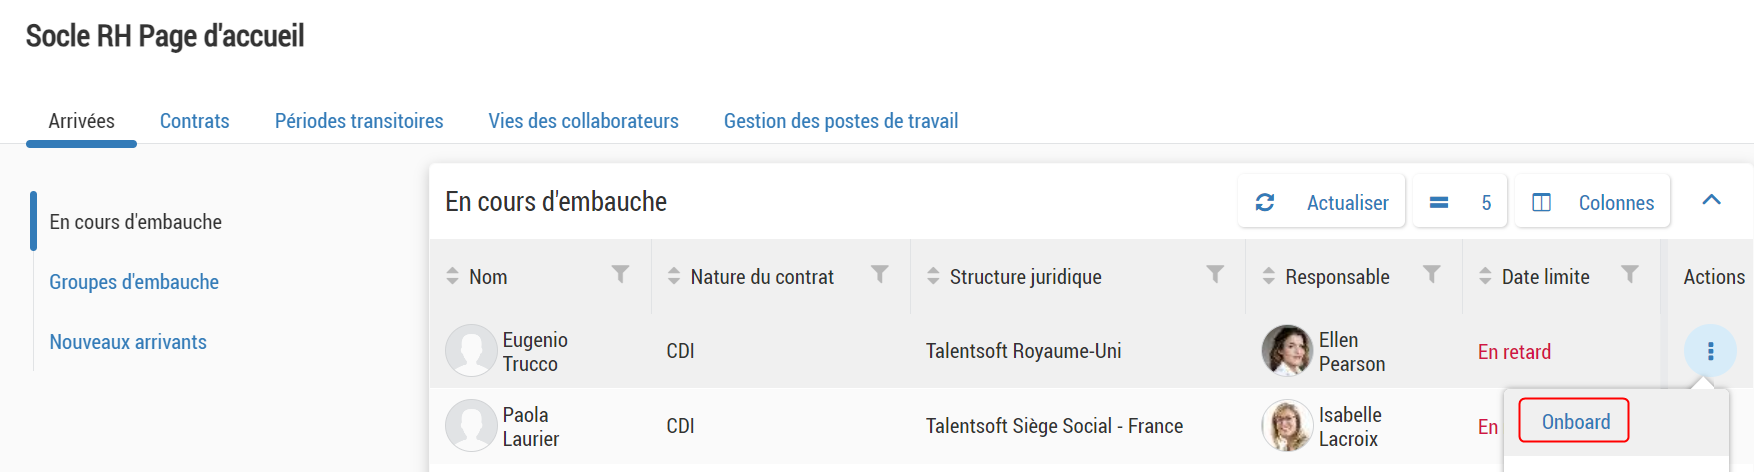The height and width of the screenshot is (472, 1754).
Task: Click the Structure juridique header label
Action: (x=1026, y=277)
